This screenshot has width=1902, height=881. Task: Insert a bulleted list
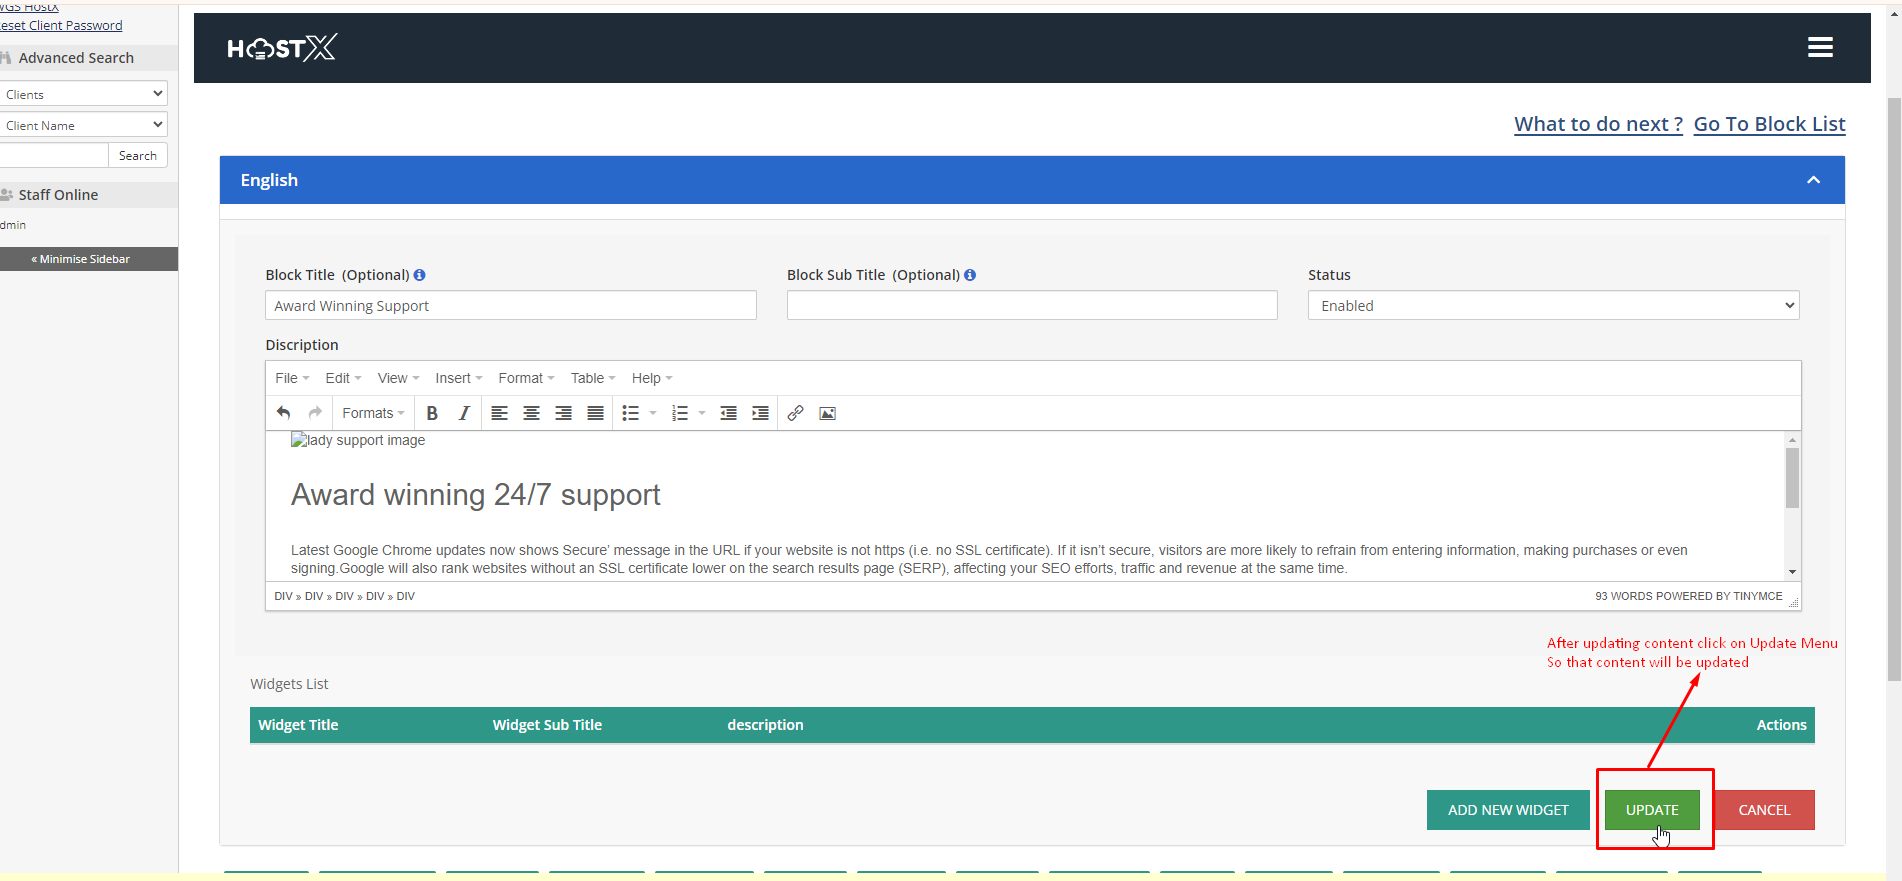630,413
